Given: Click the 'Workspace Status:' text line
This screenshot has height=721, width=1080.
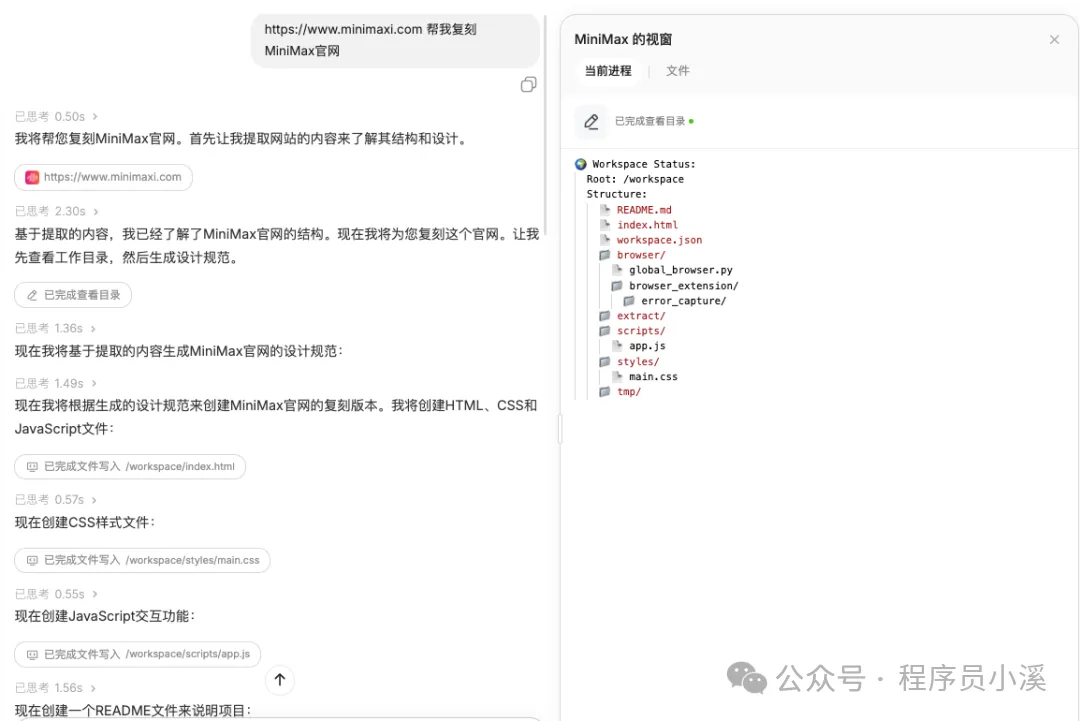Looking at the screenshot, I should pyautogui.click(x=644, y=164).
